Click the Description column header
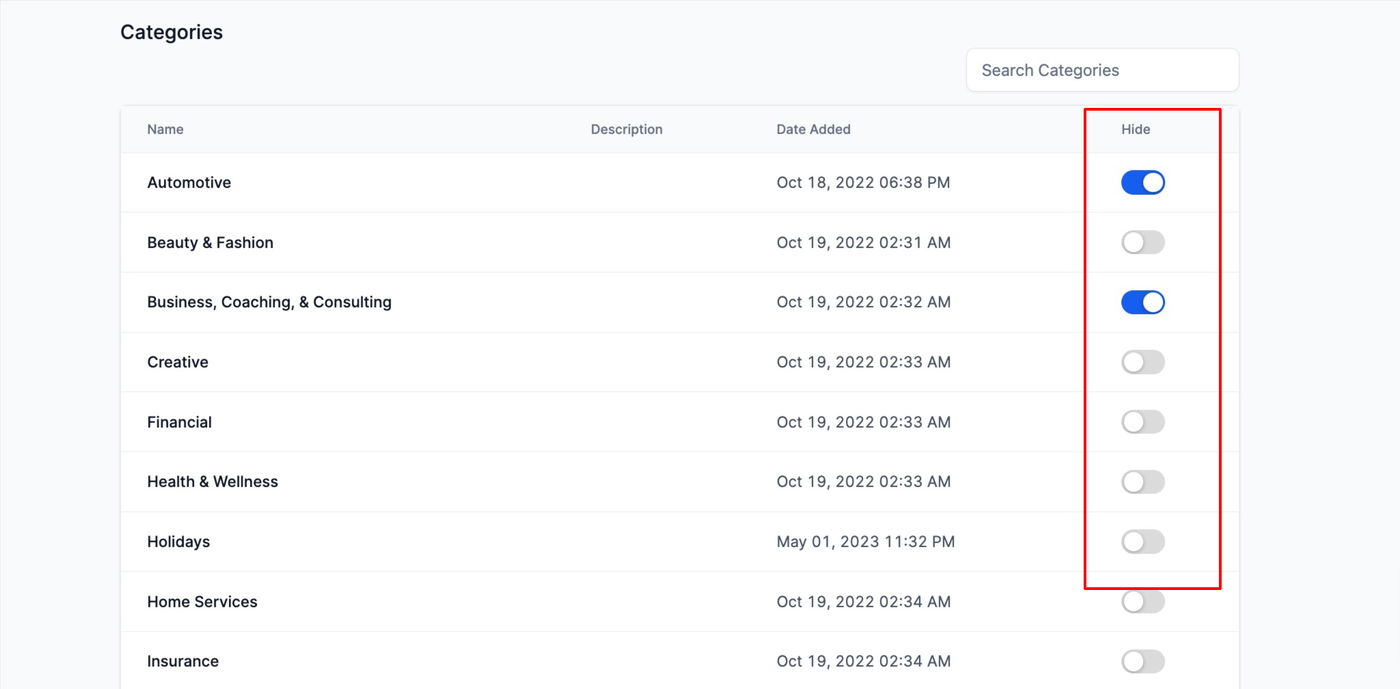The width and height of the screenshot is (1400, 689). pyautogui.click(x=626, y=129)
